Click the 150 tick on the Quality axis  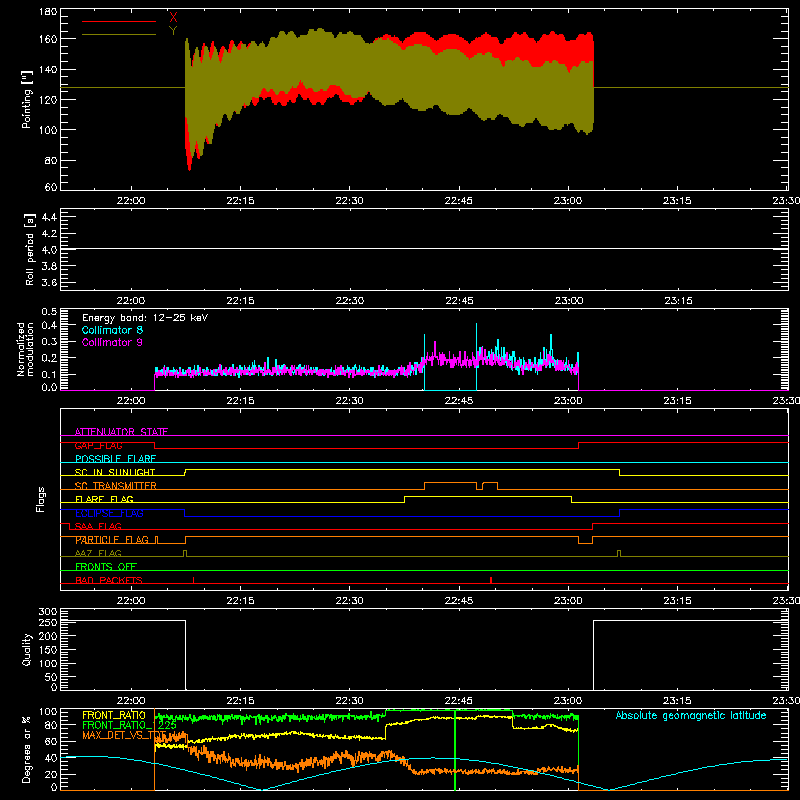click(48, 650)
